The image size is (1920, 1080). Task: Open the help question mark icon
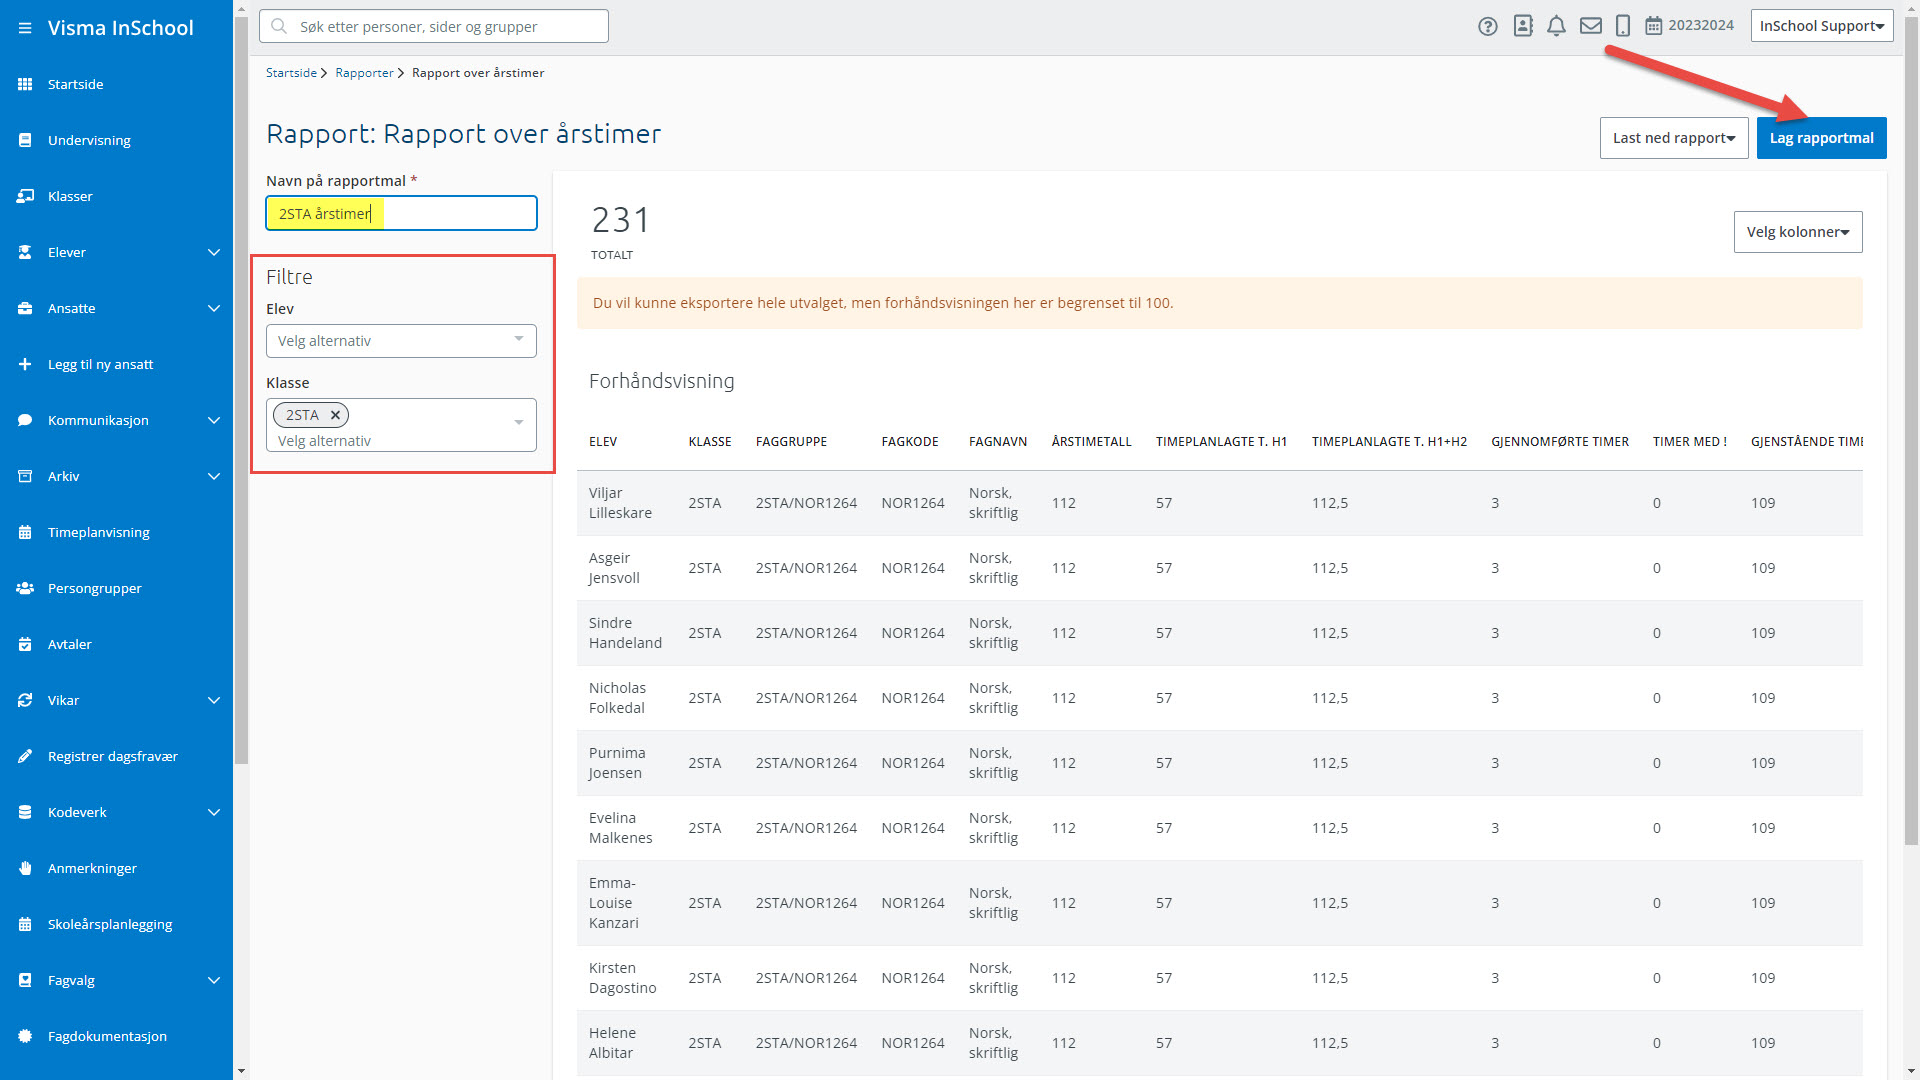[1488, 26]
